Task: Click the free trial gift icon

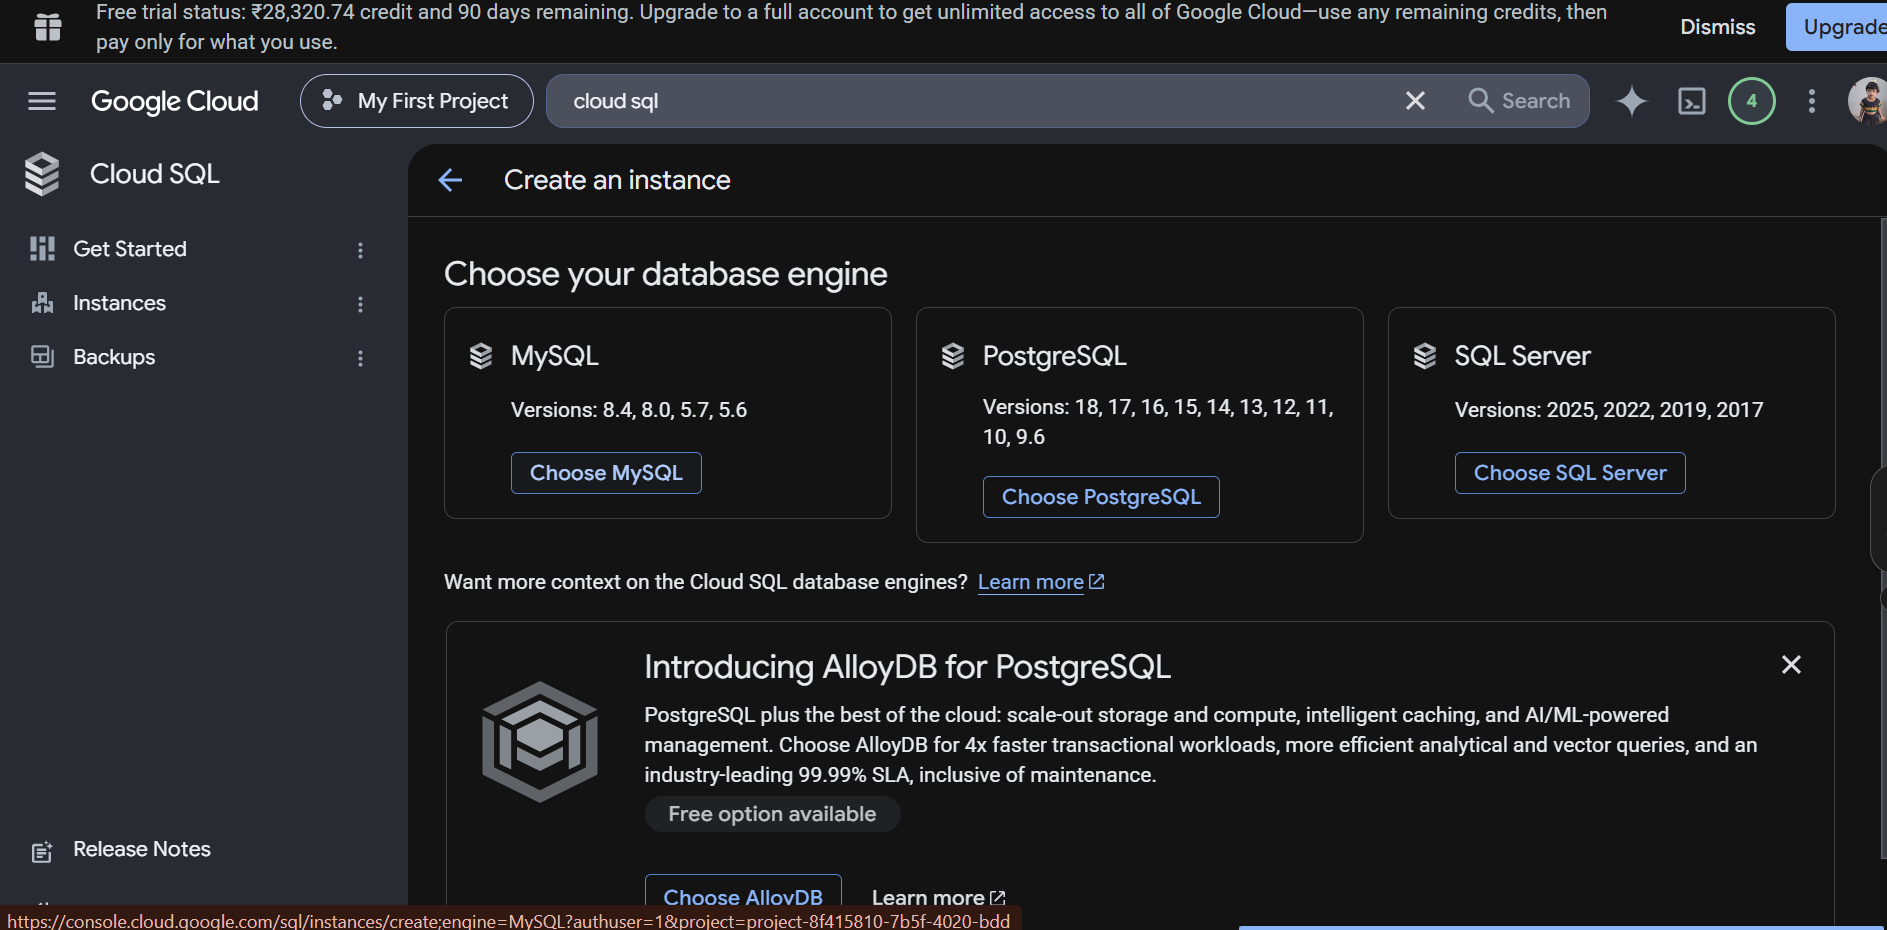Action: [x=47, y=27]
